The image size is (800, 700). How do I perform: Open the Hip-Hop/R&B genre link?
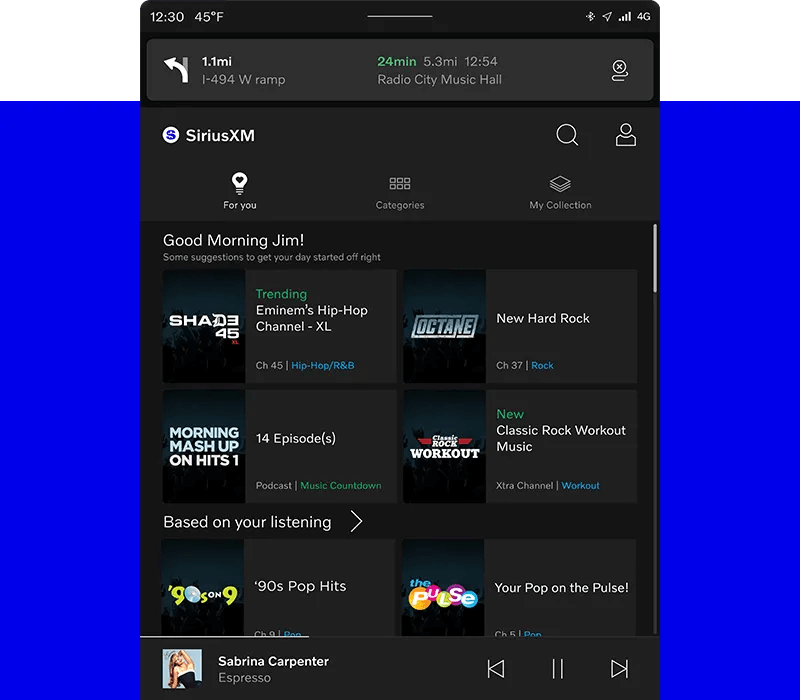[323, 366]
